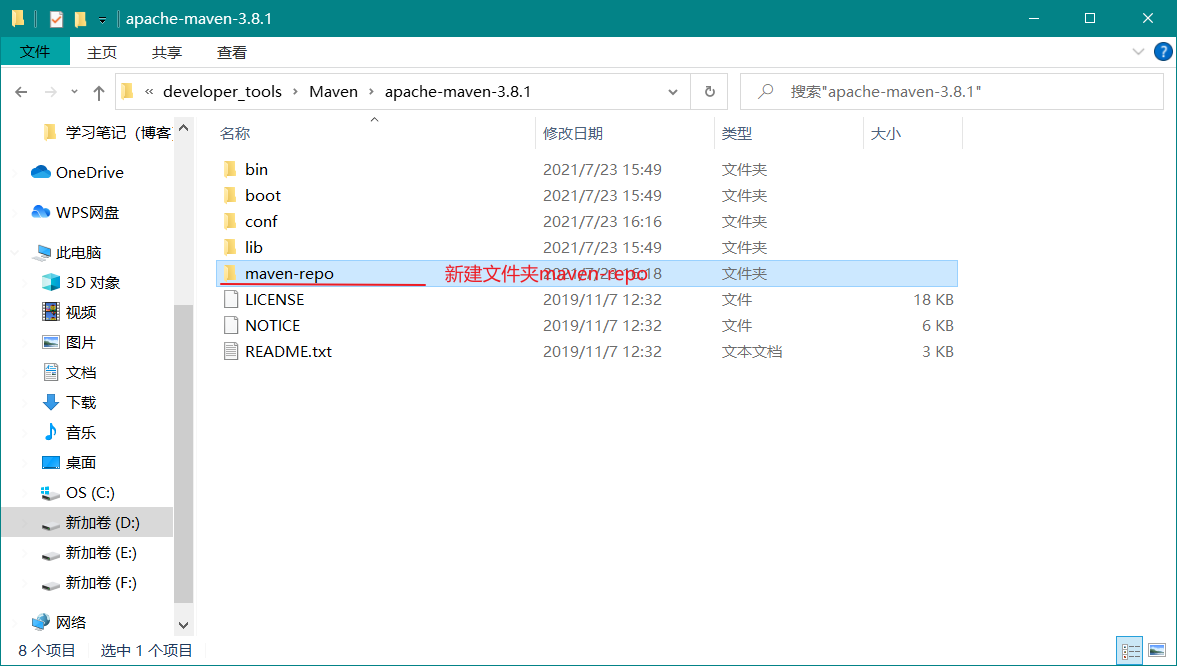Screen dimensions: 1177x666
Task: Click the developer_tools breadcrumb
Action: click(x=222, y=92)
